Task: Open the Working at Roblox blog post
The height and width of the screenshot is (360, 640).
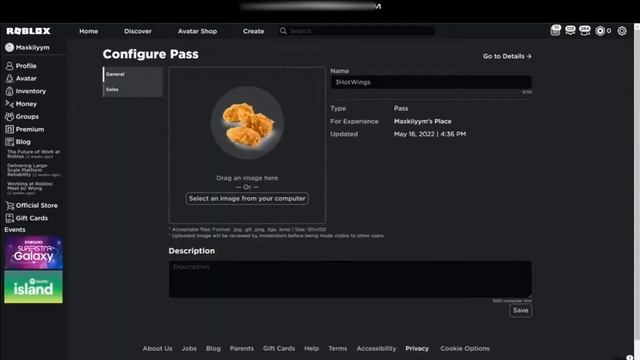Action: pos(30,188)
